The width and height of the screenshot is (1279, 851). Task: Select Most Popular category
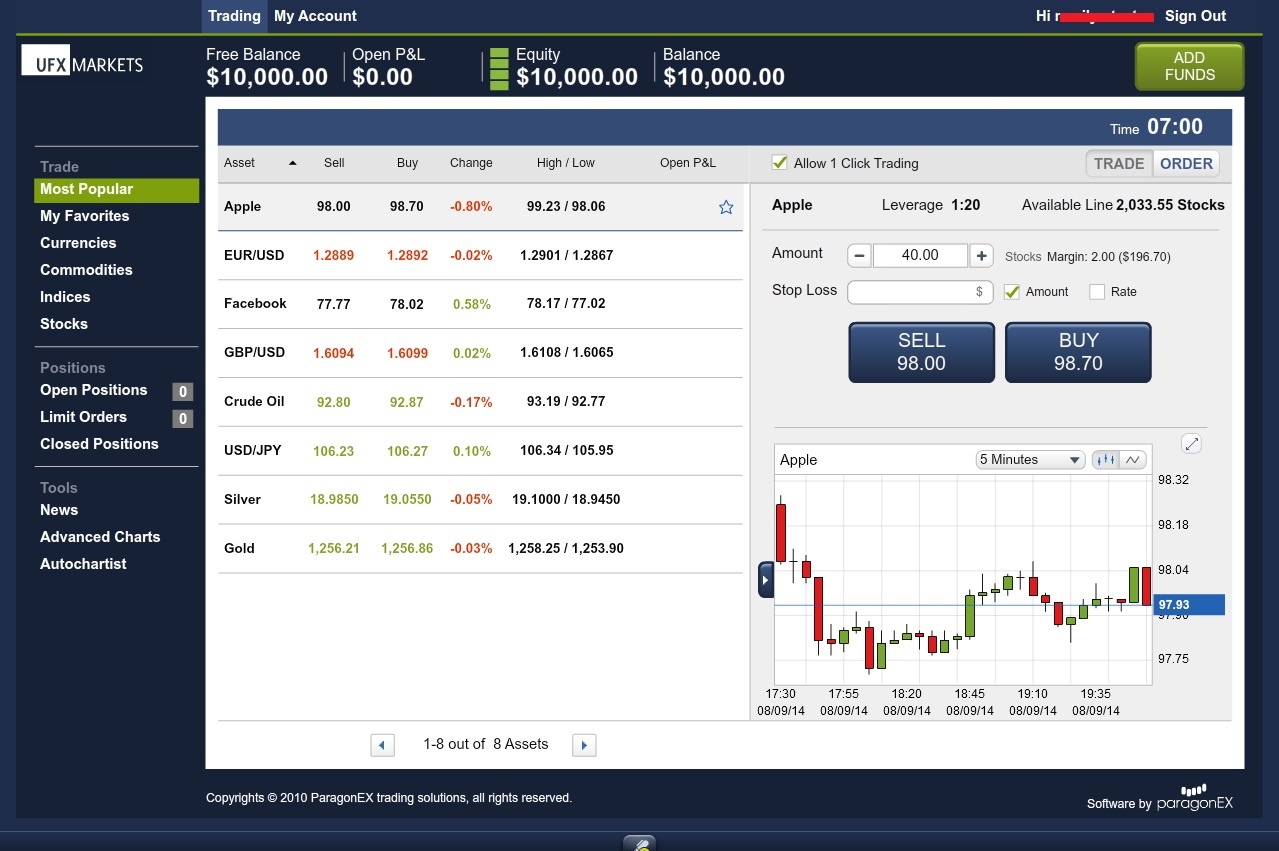point(116,190)
